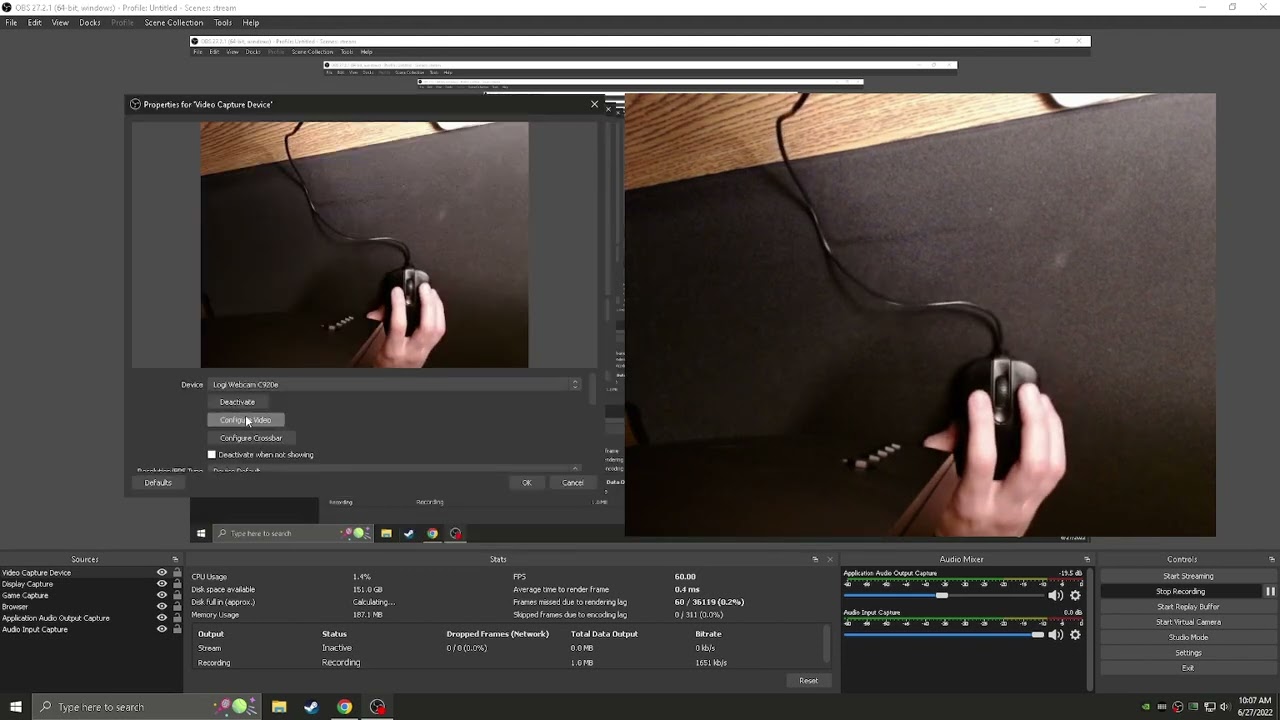
Task: Enter Studio Mode
Action: 1188,637
